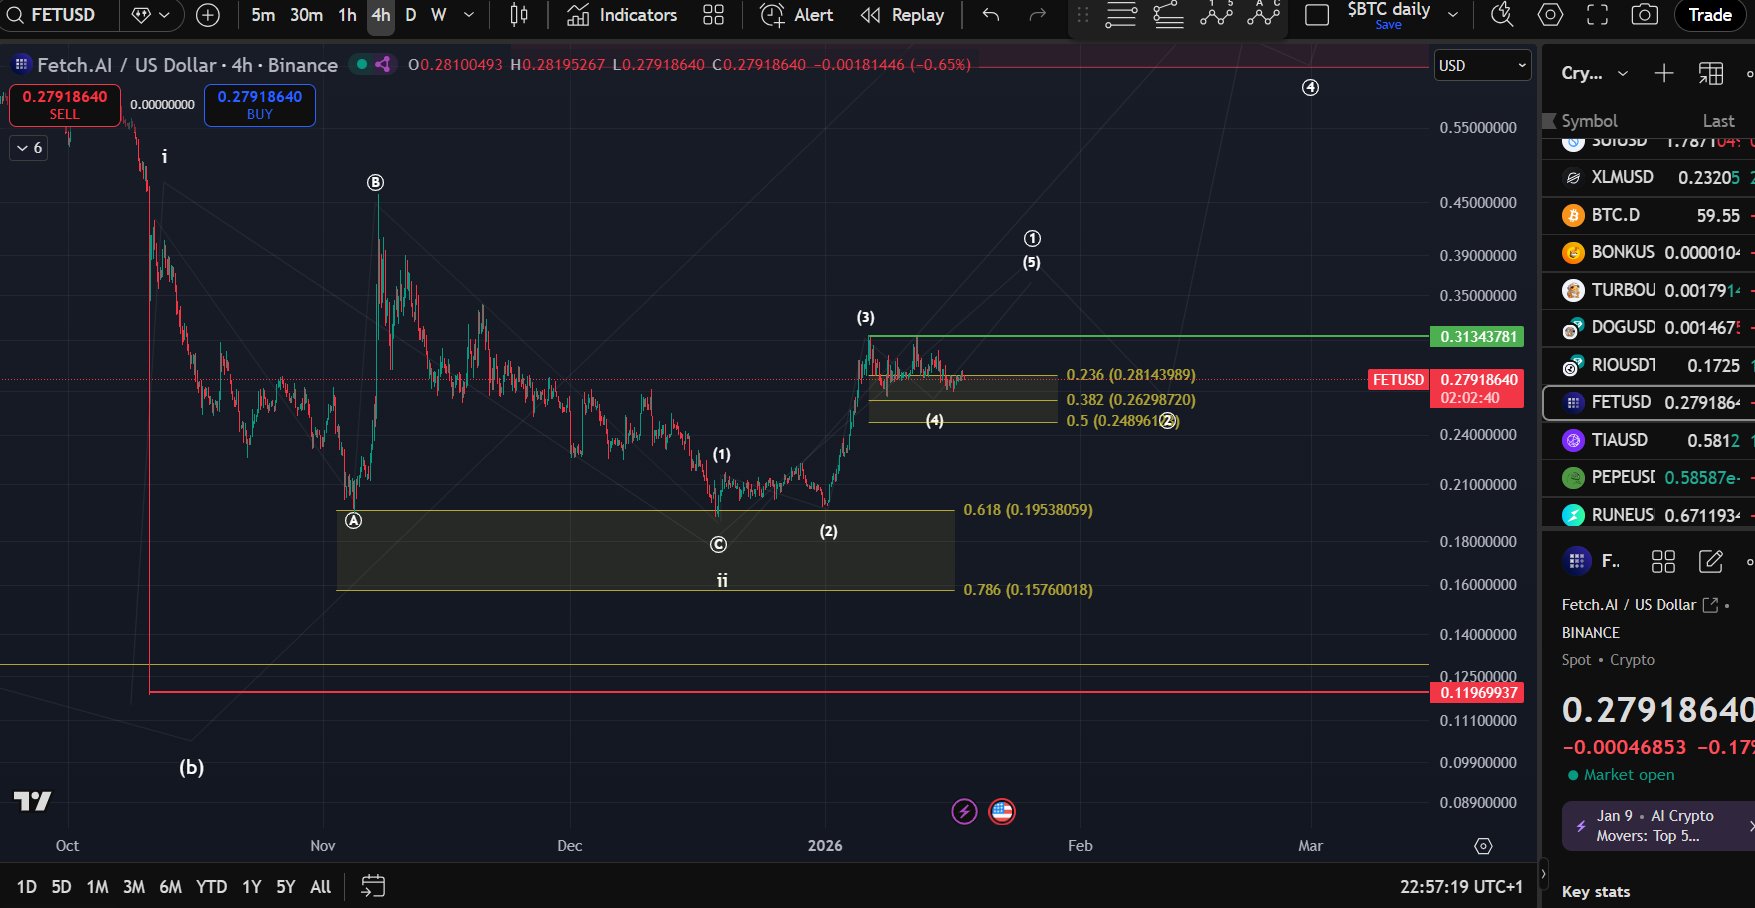
Task: Click the Alert clock icon
Action: (x=772, y=15)
